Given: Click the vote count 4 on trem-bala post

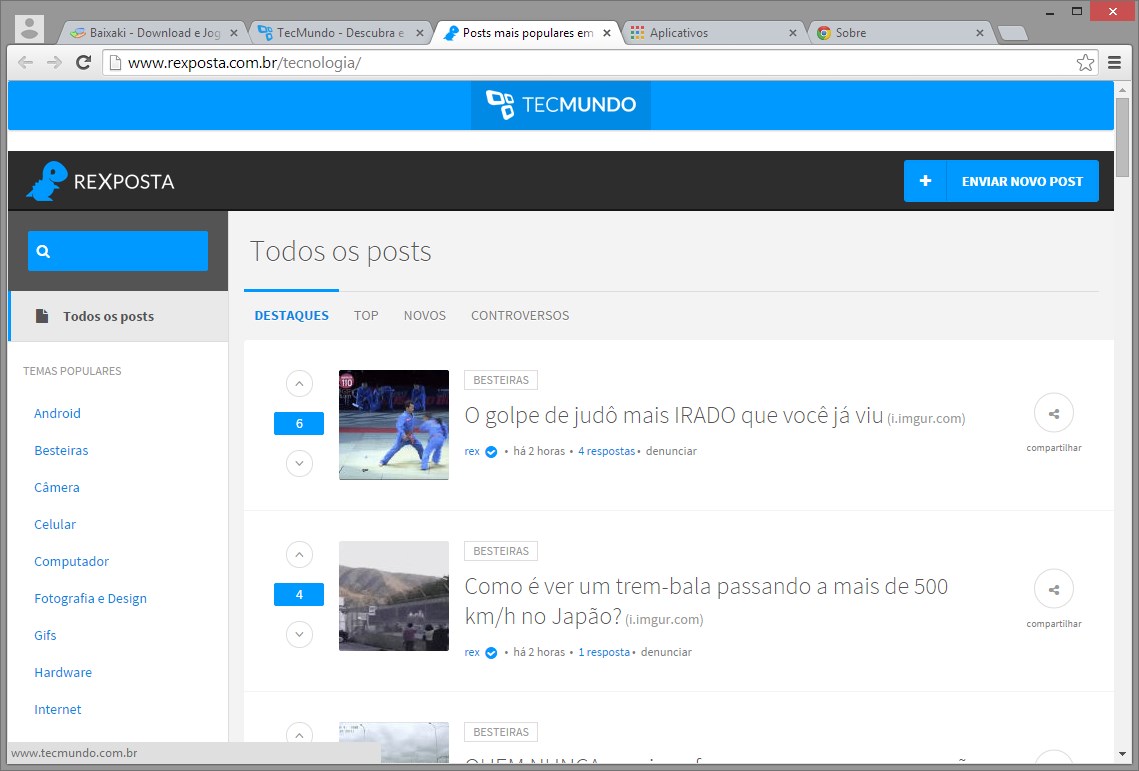Looking at the screenshot, I should [x=299, y=595].
